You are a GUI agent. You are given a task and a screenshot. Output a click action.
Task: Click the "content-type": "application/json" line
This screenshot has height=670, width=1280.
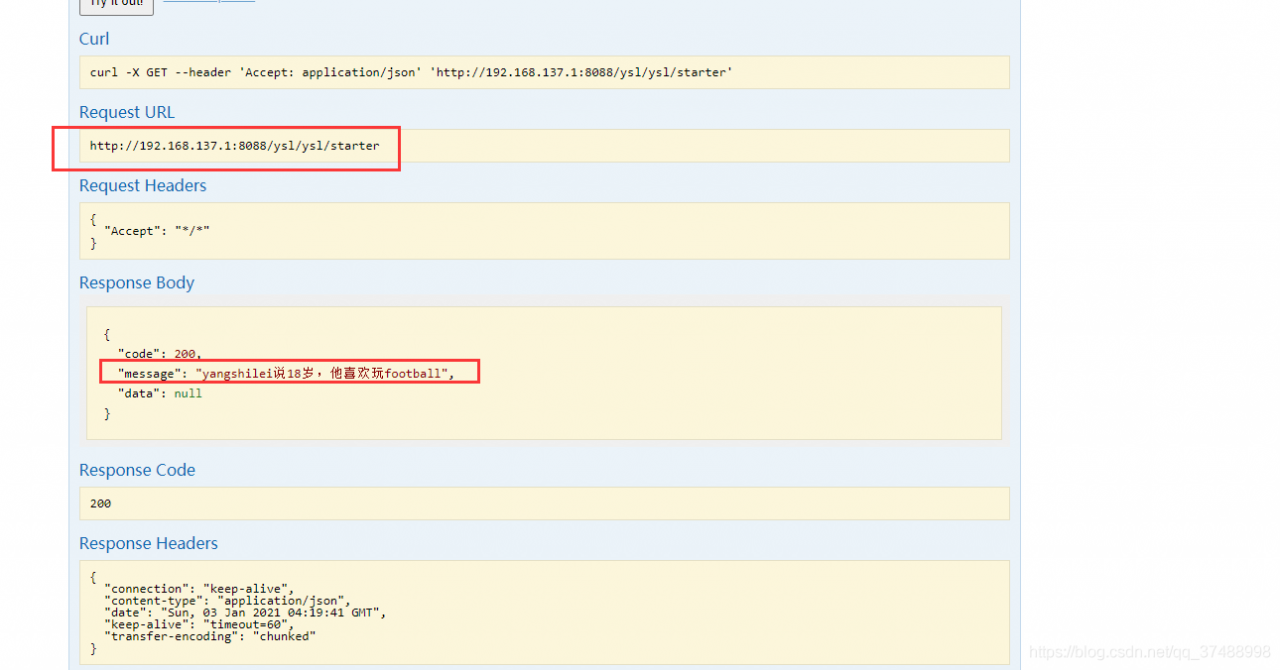coord(228,601)
